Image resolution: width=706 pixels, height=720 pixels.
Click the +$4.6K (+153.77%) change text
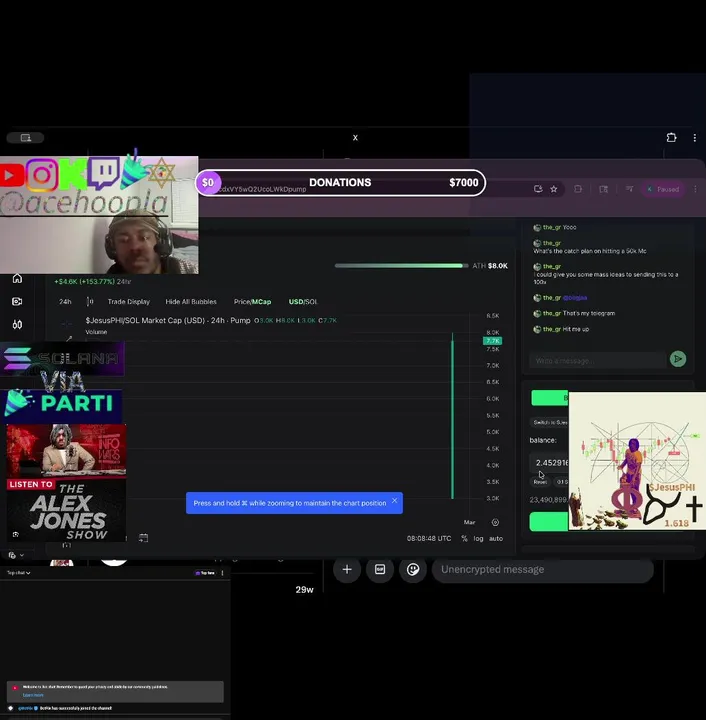[84, 281]
